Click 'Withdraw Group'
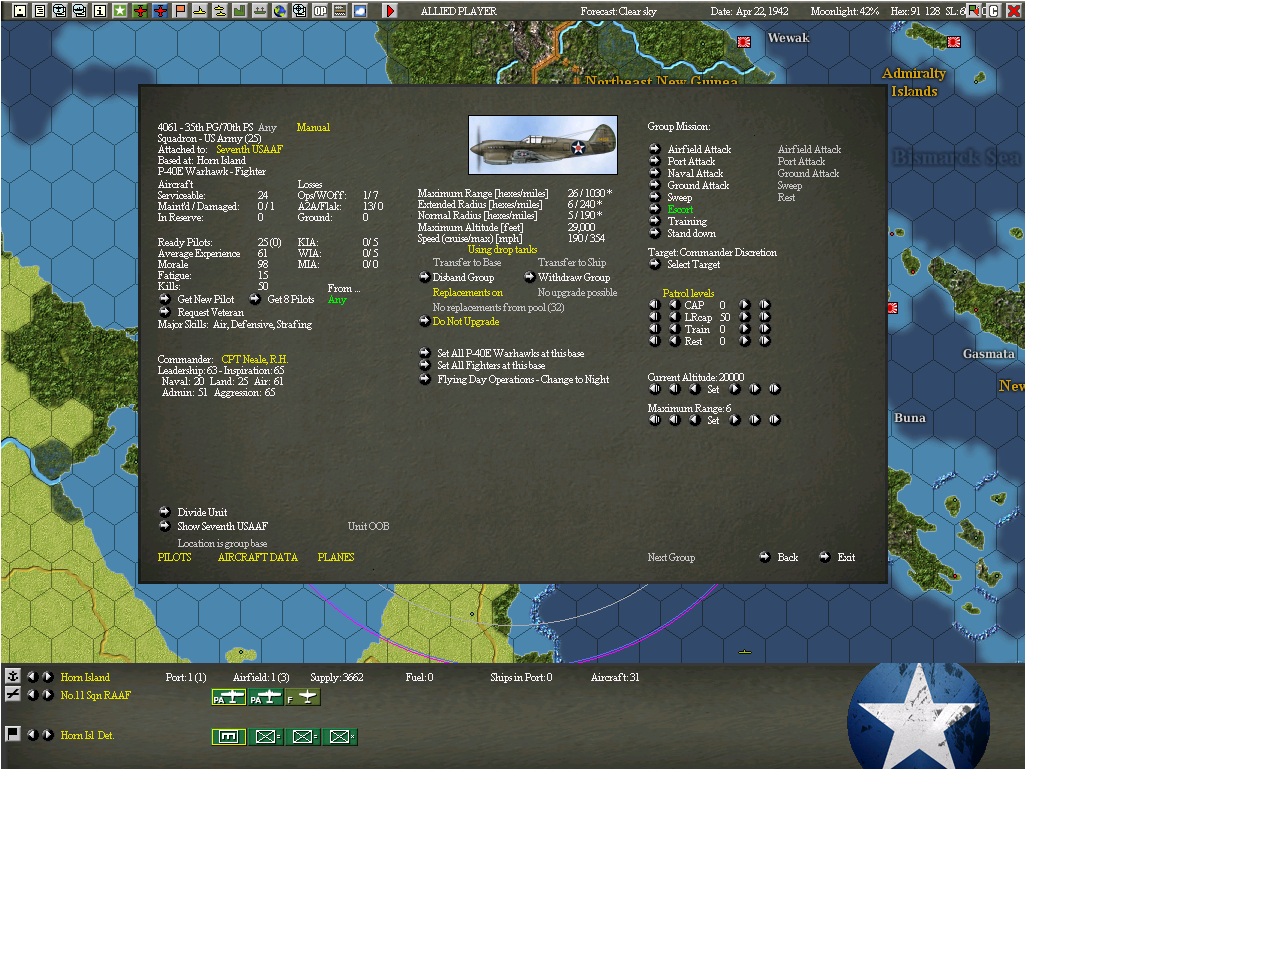 click(529, 277)
